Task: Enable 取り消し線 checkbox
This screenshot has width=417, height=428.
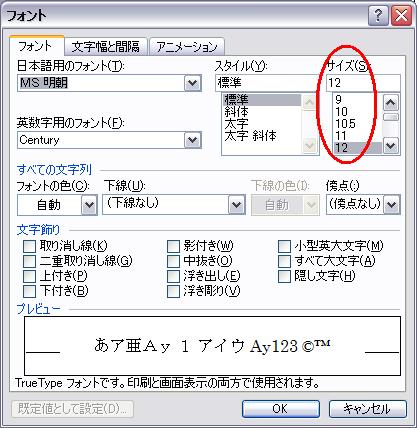Action: pyautogui.click(x=29, y=247)
